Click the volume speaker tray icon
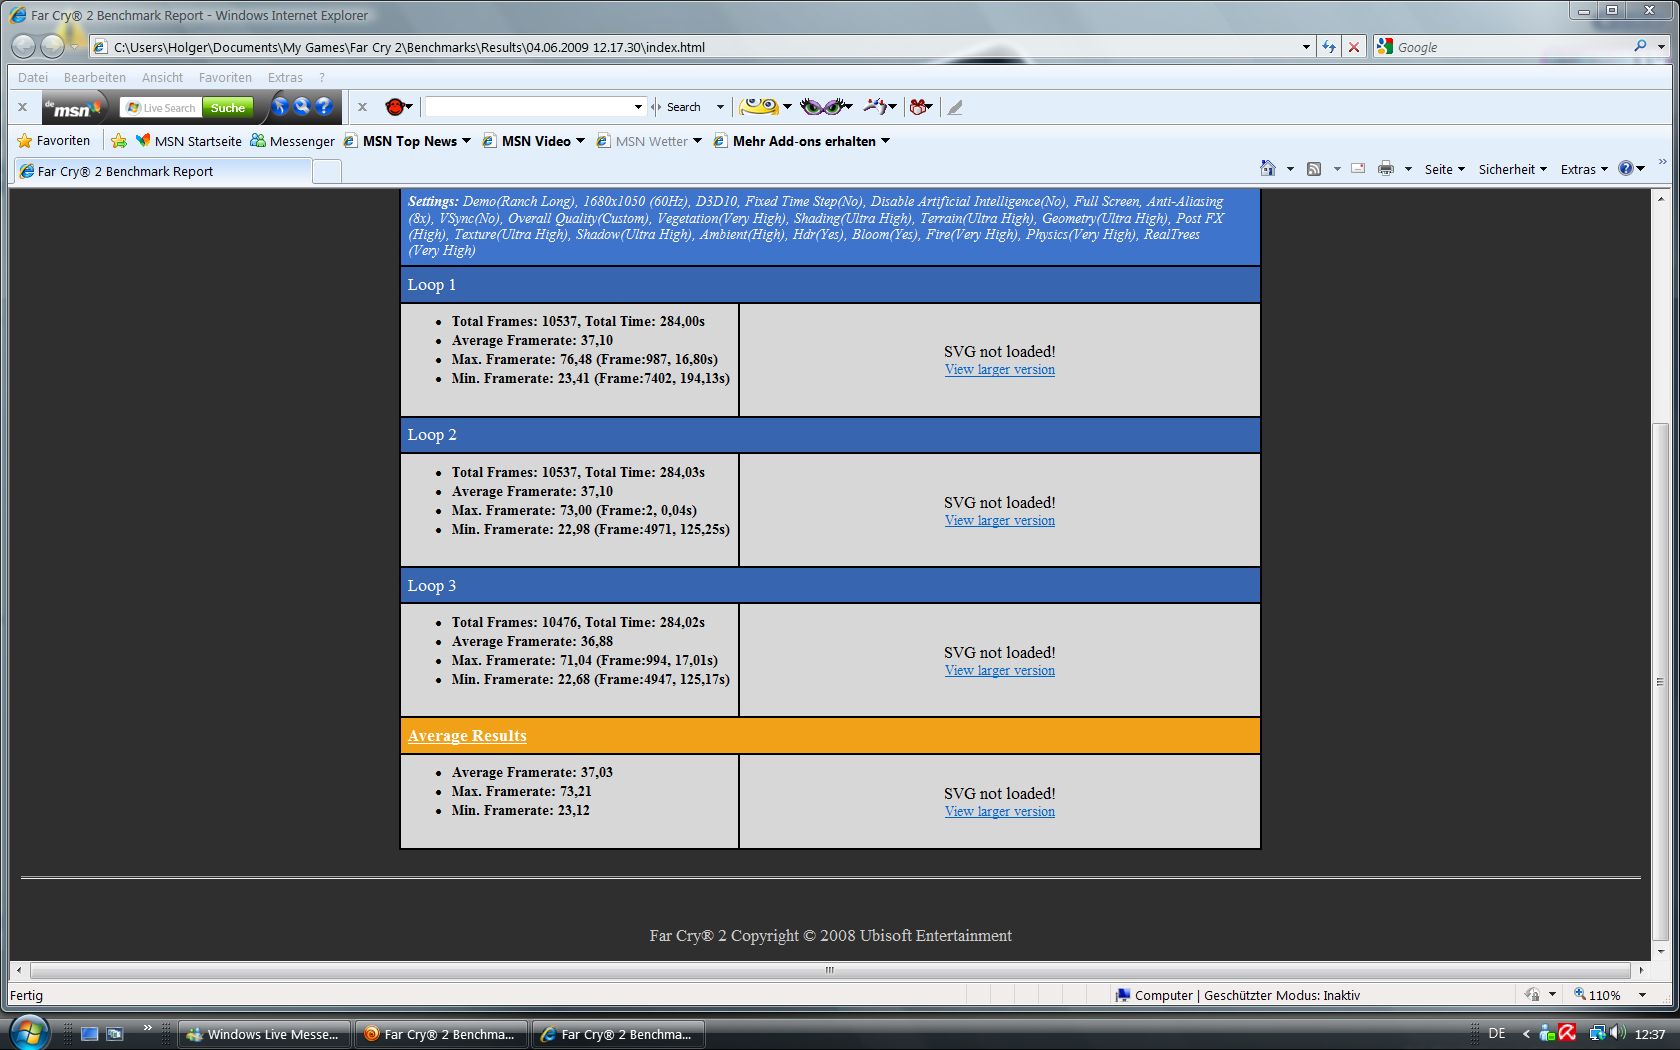The width and height of the screenshot is (1680, 1050). 1618,1033
